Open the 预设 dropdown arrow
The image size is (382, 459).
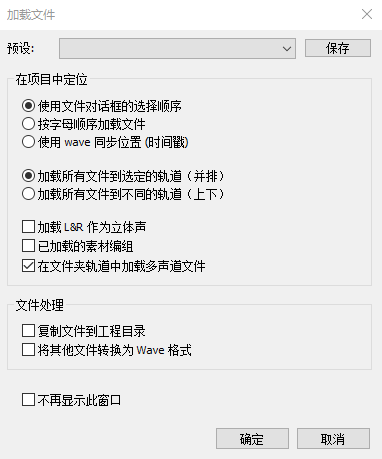287,49
